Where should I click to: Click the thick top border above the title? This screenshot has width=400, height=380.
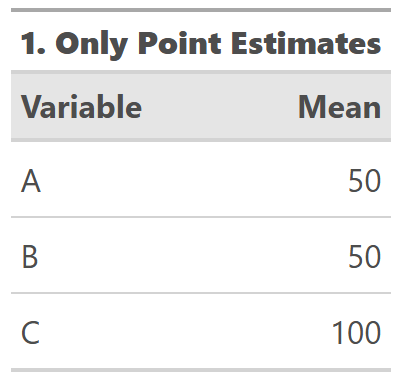pyautogui.click(x=201, y=10)
